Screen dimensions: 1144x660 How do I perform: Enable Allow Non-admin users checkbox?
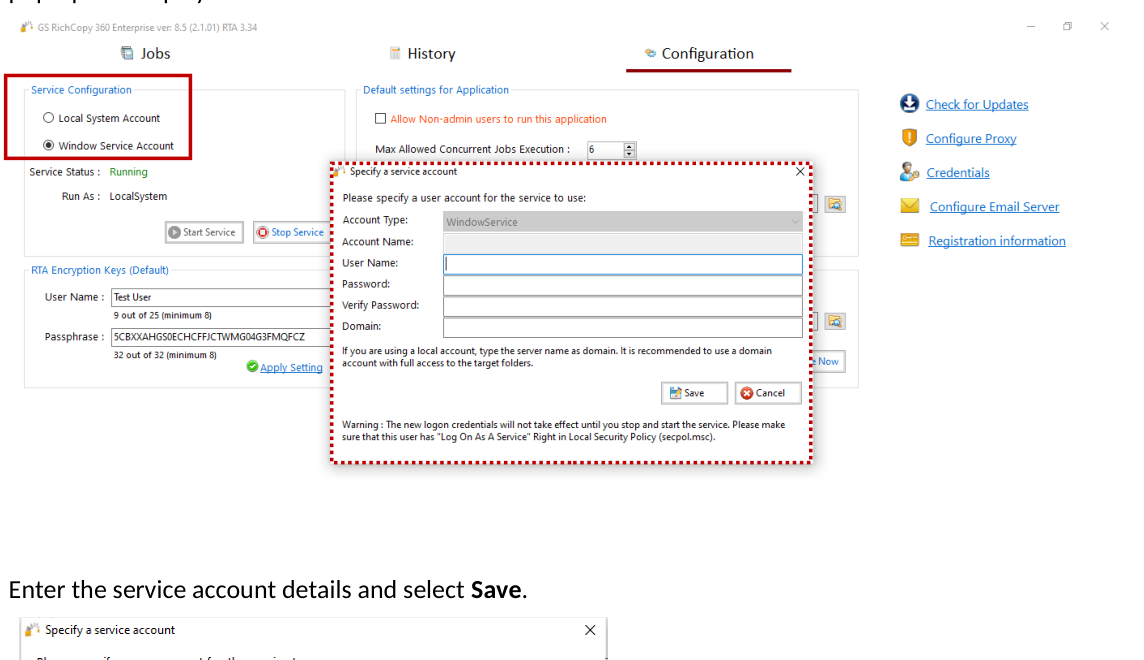(x=380, y=118)
